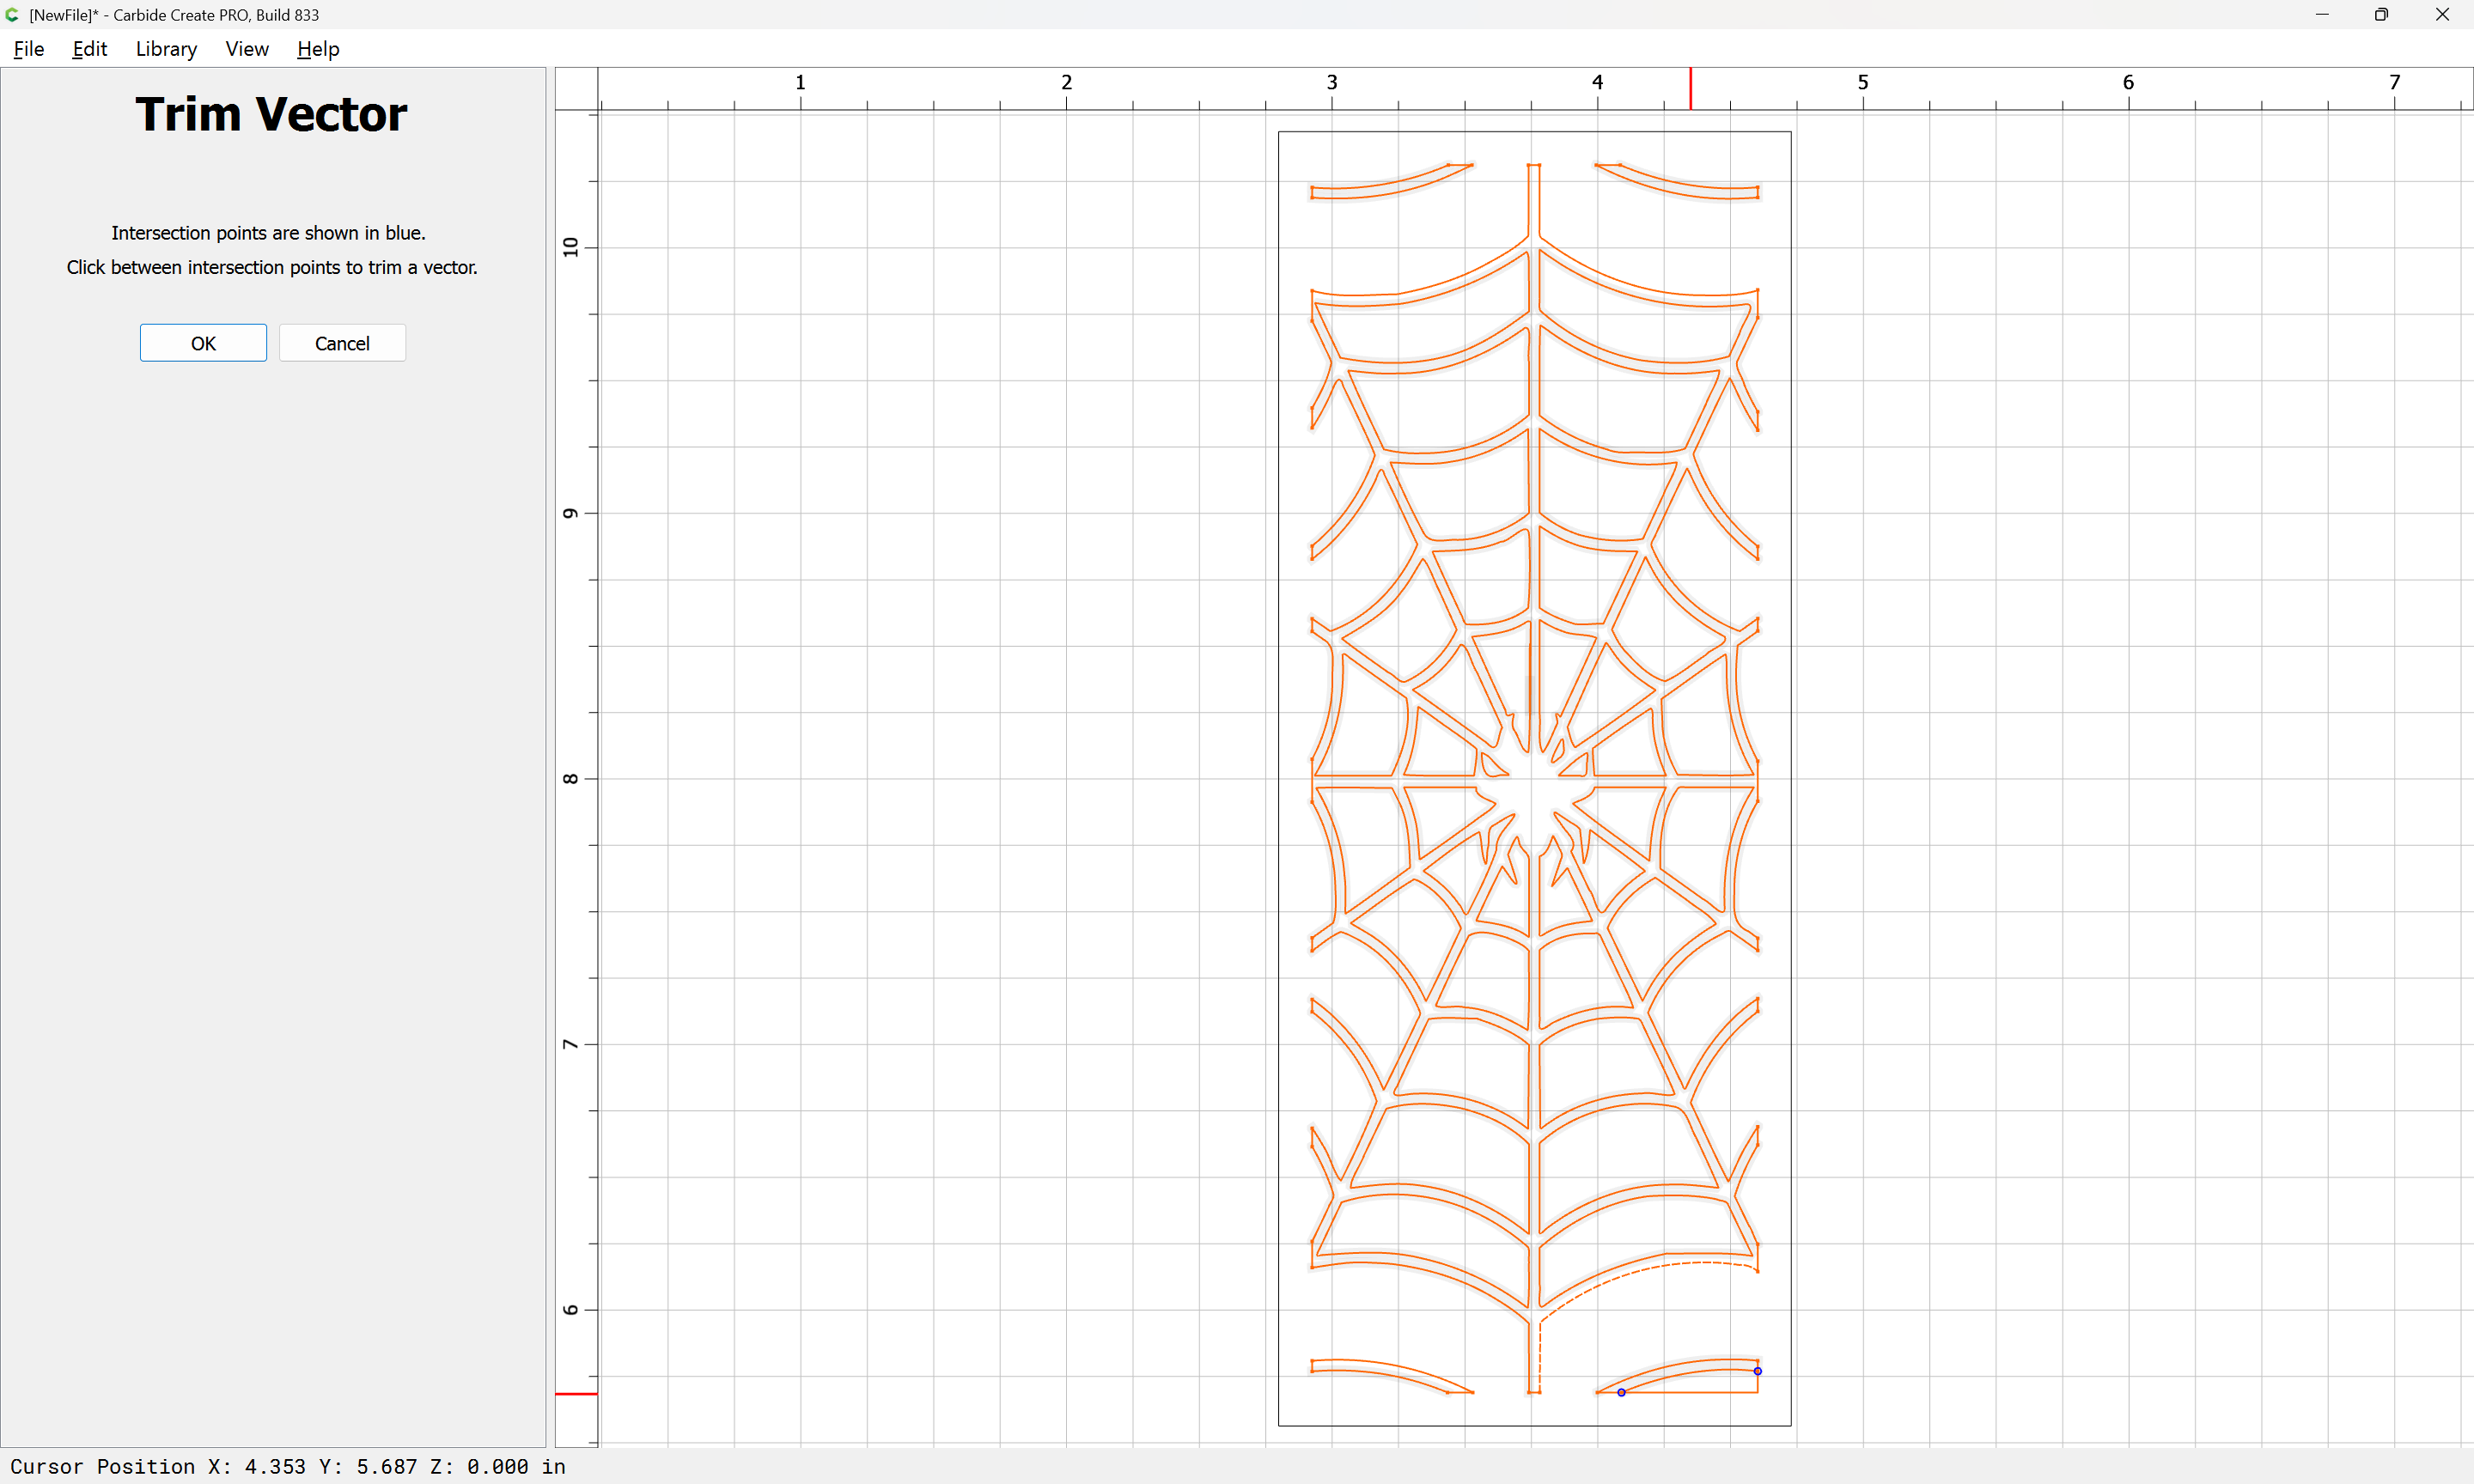Click the horizontal line between the intersection points

[1690, 1392]
